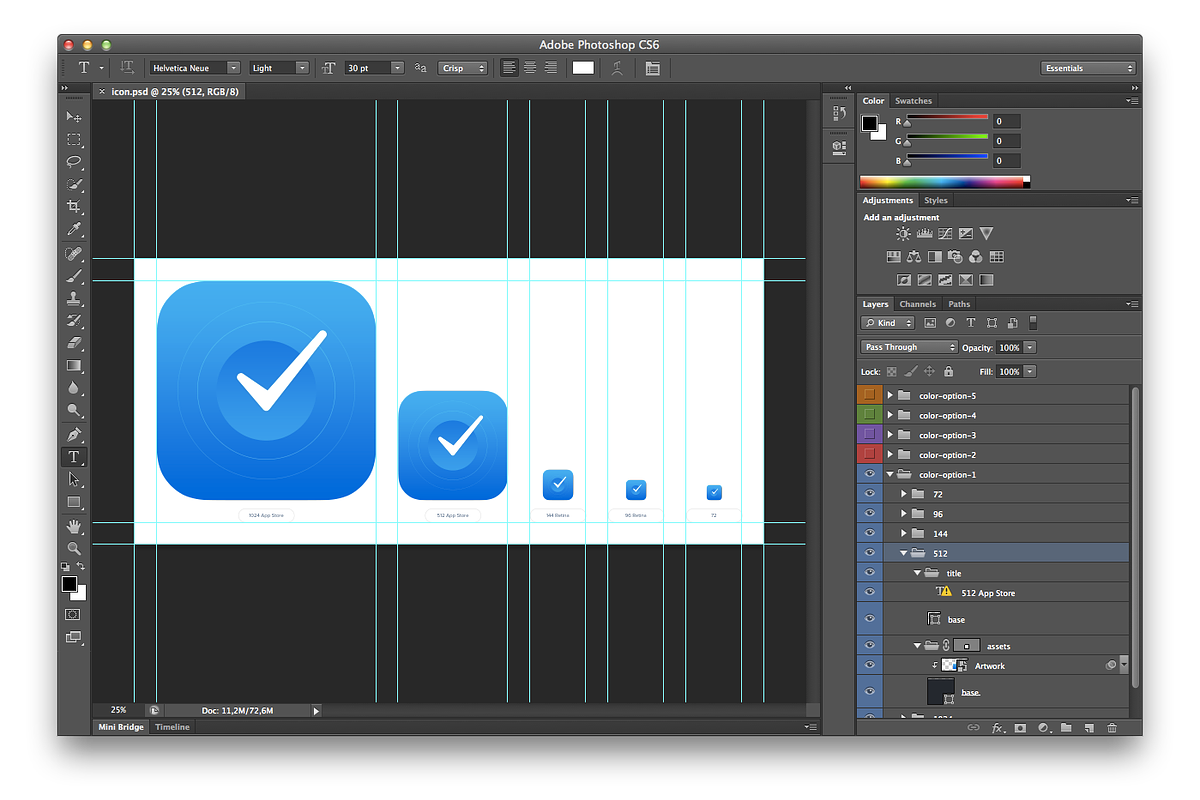Add a Color Balance adjustment
Screen dimensions: 1200x800
click(914, 257)
